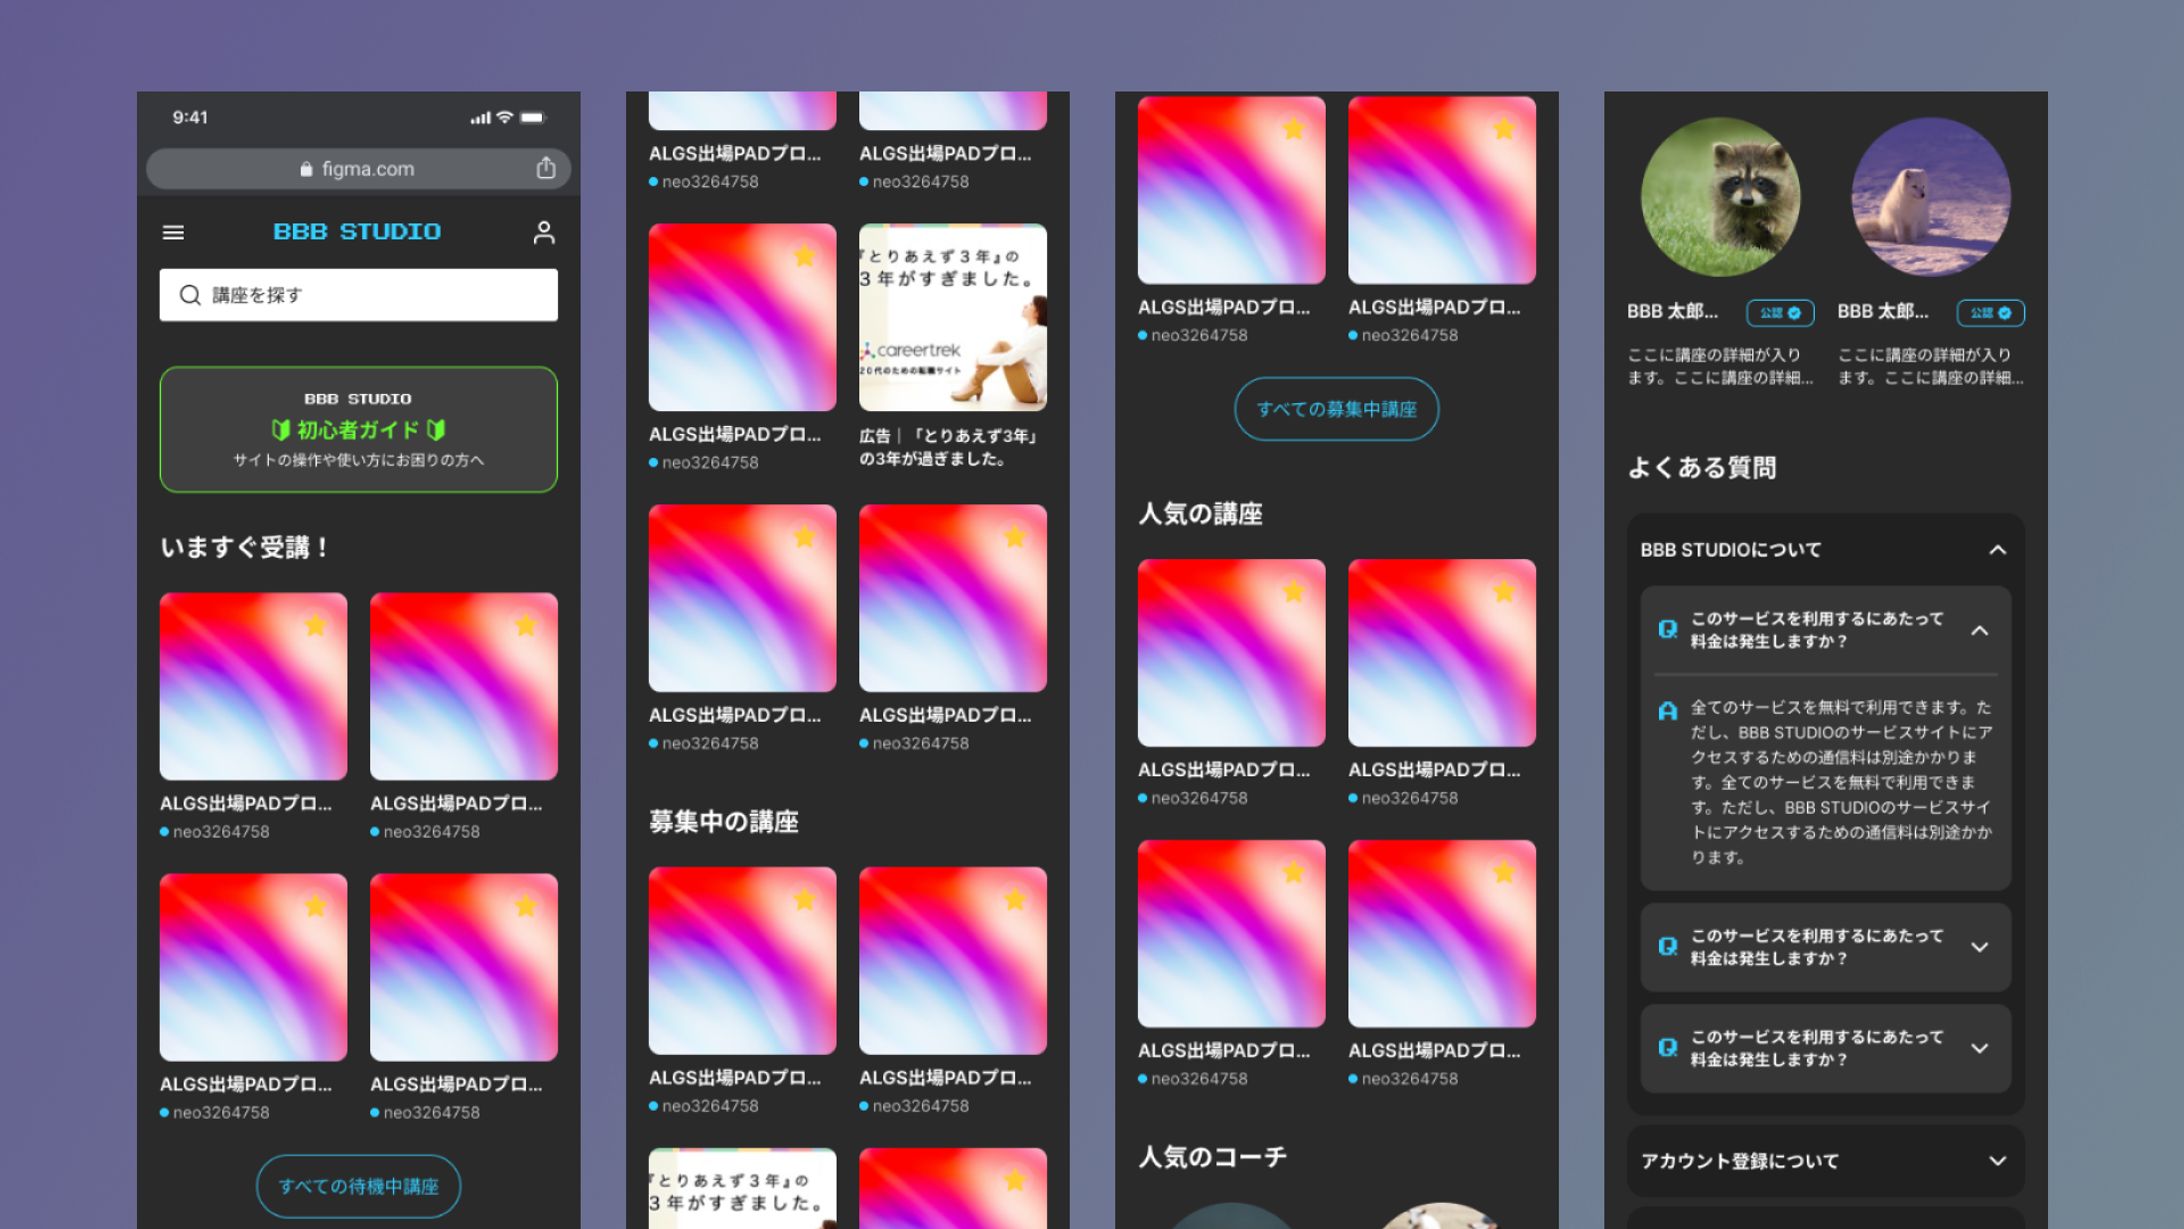Click サイトの操作や使い方にお困りの方へ subtitle text
This screenshot has height=1229, width=2184.
pyautogui.click(x=359, y=460)
